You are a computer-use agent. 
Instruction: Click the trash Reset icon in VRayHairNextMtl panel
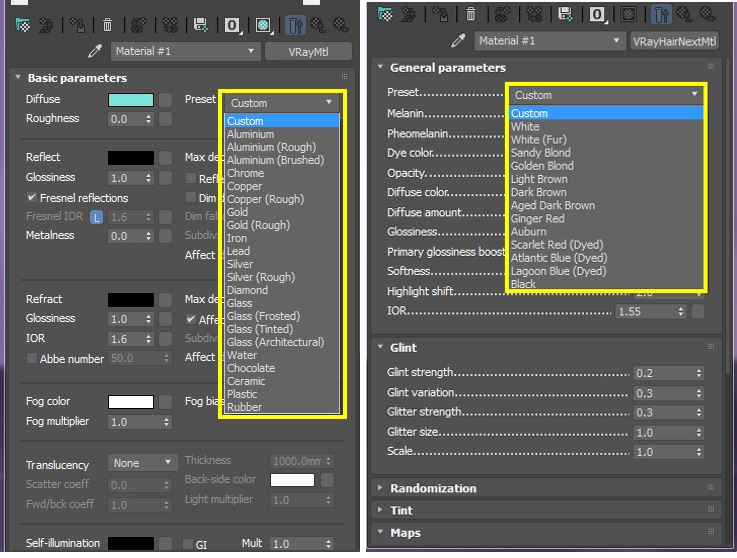coord(470,15)
